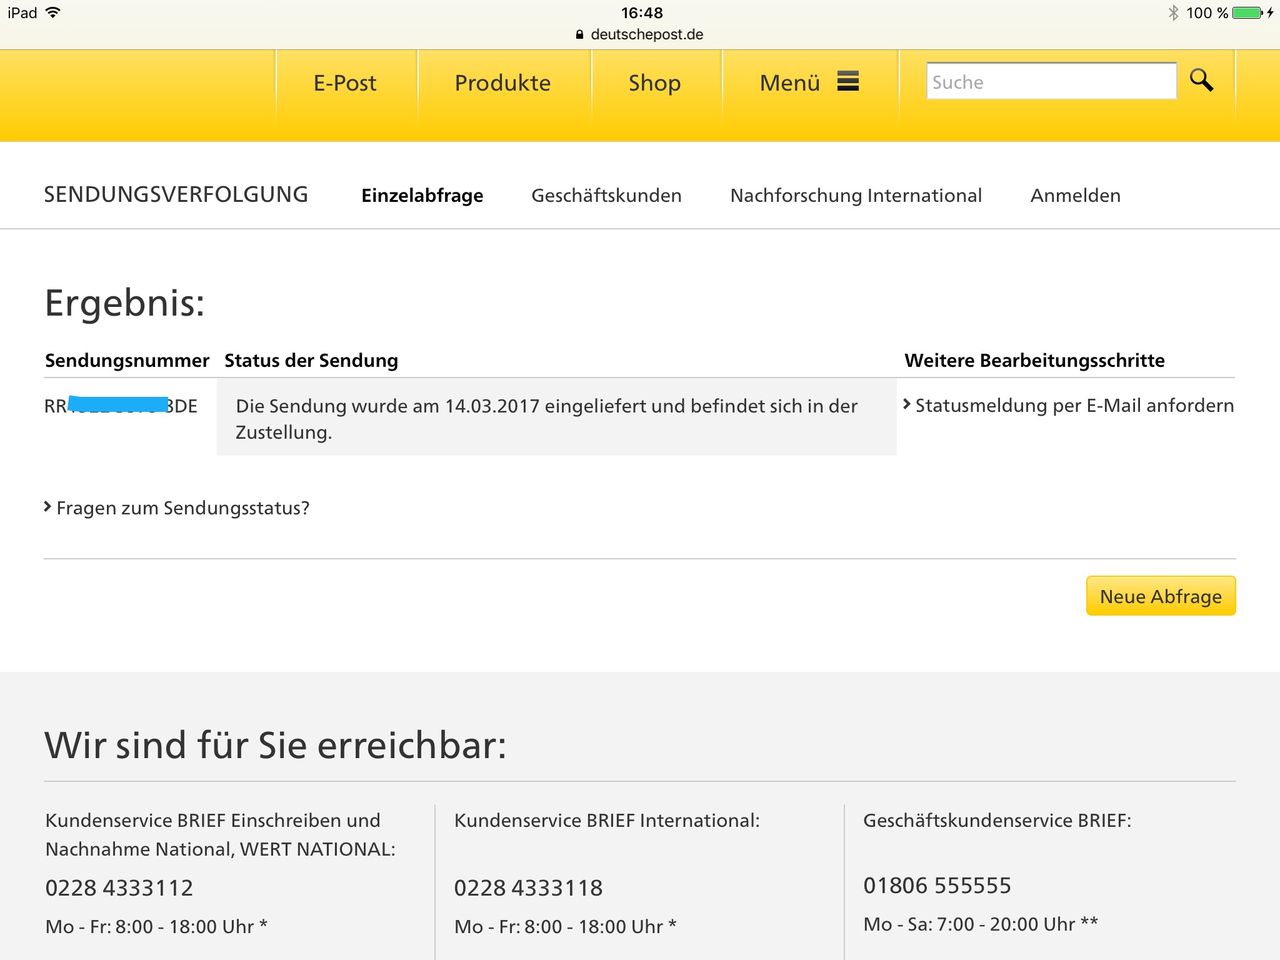Tap the iPad label in status bar
Viewport: 1280px width, 960px height.
[22, 13]
